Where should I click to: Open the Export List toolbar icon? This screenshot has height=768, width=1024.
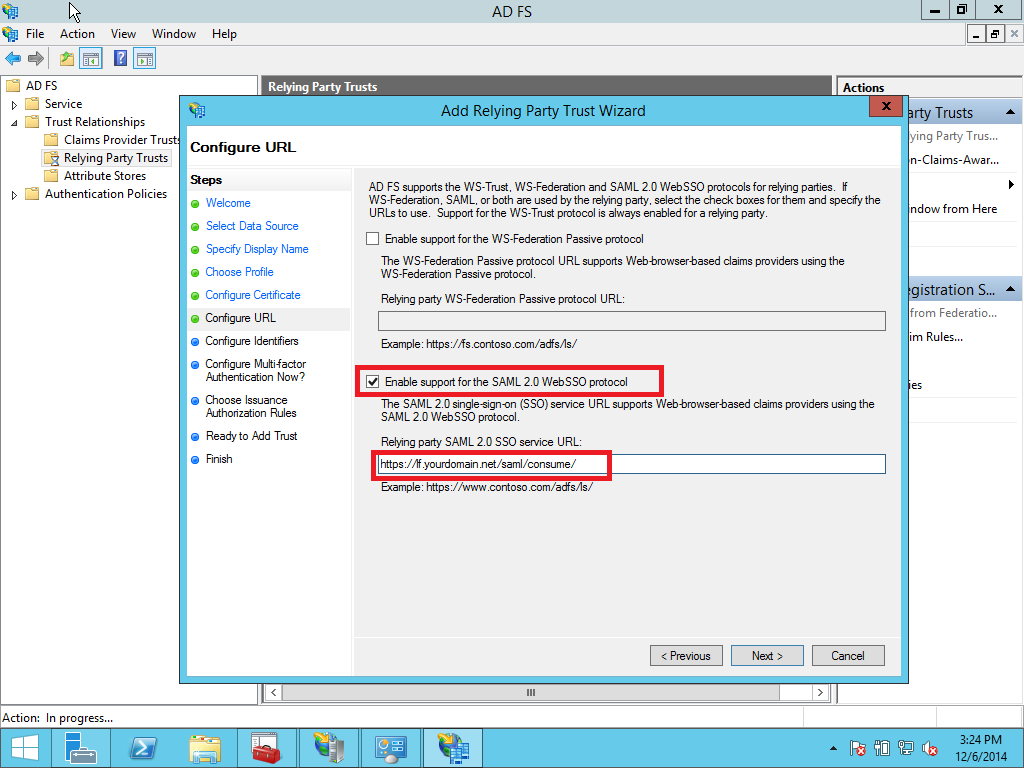pos(66,58)
